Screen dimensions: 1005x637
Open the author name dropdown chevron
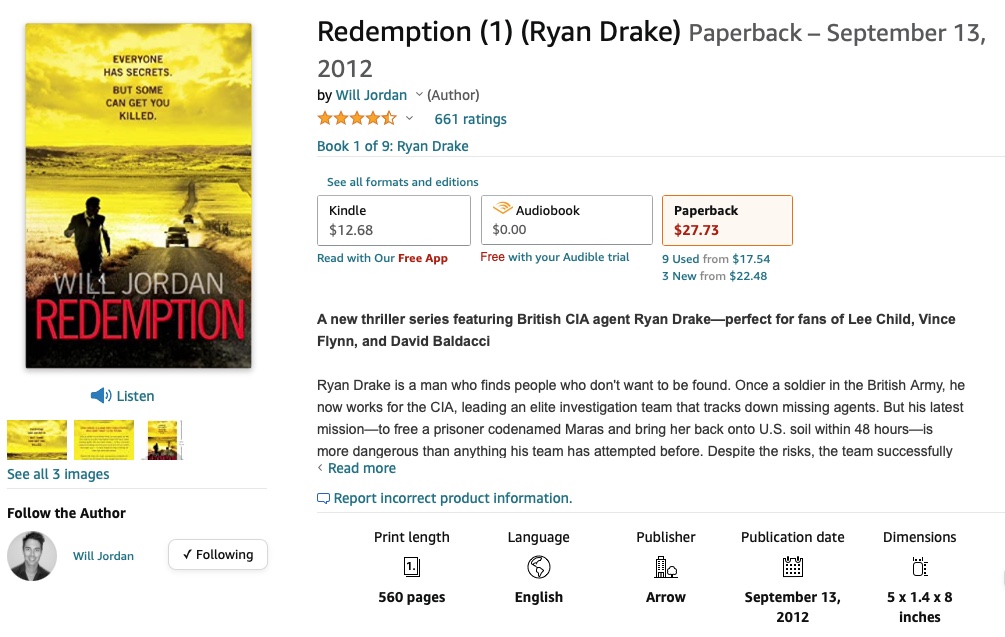pos(419,95)
